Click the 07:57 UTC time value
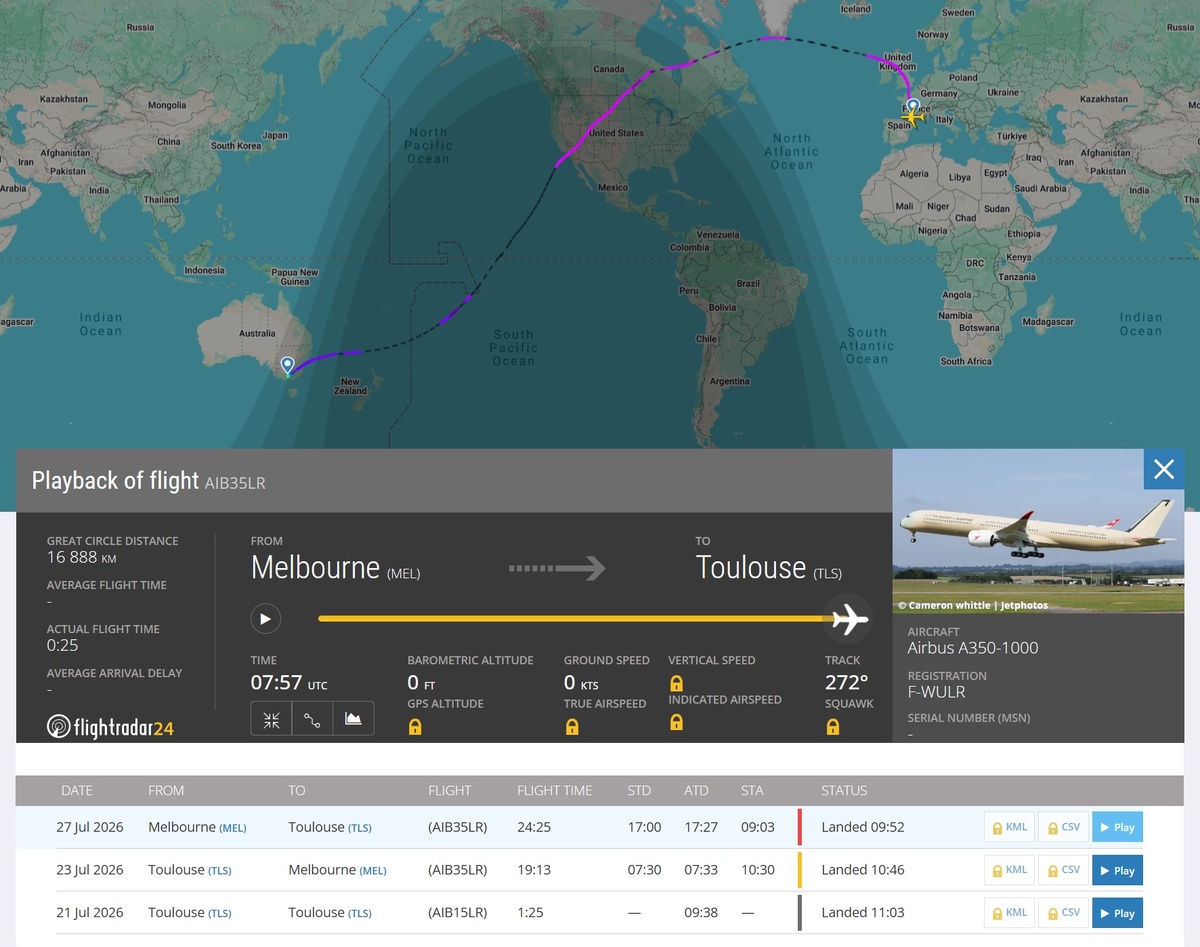1200x947 pixels. [289, 683]
